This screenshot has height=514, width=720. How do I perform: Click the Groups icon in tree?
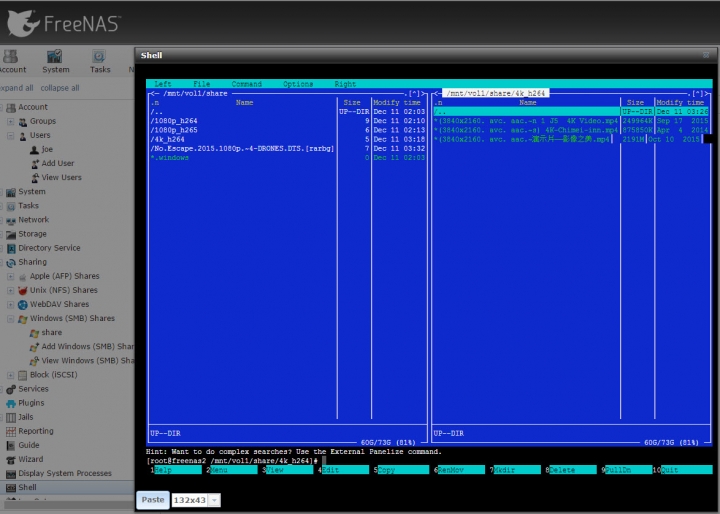point(23,122)
